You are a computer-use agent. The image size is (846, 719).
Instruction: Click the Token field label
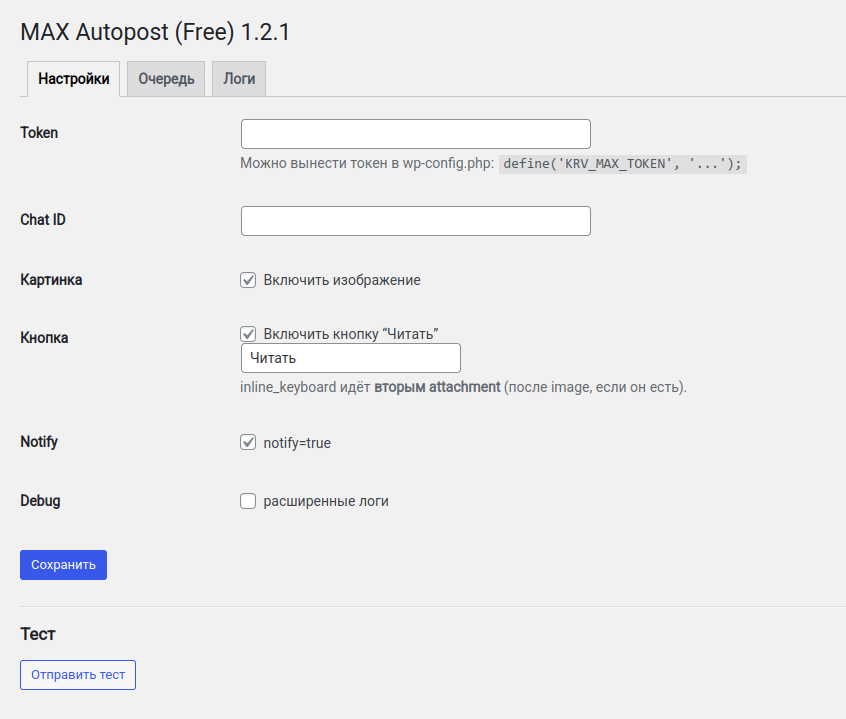click(x=39, y=133)
